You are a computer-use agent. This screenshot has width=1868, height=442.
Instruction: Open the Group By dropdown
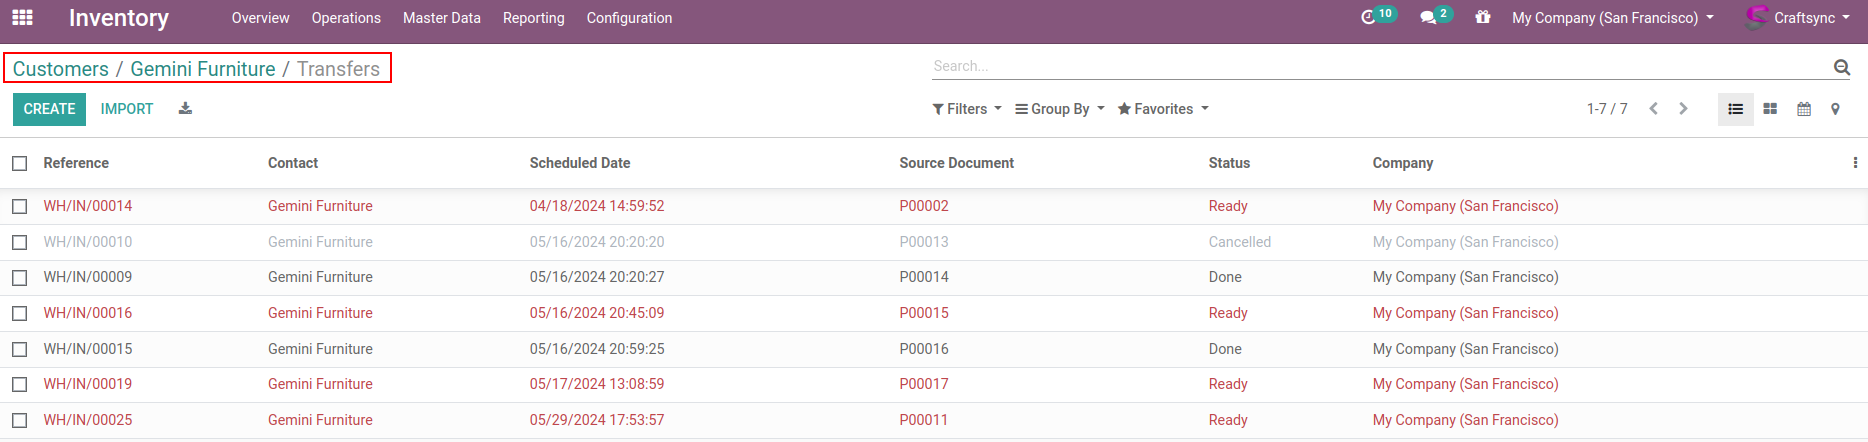[x=1060, y=109]
